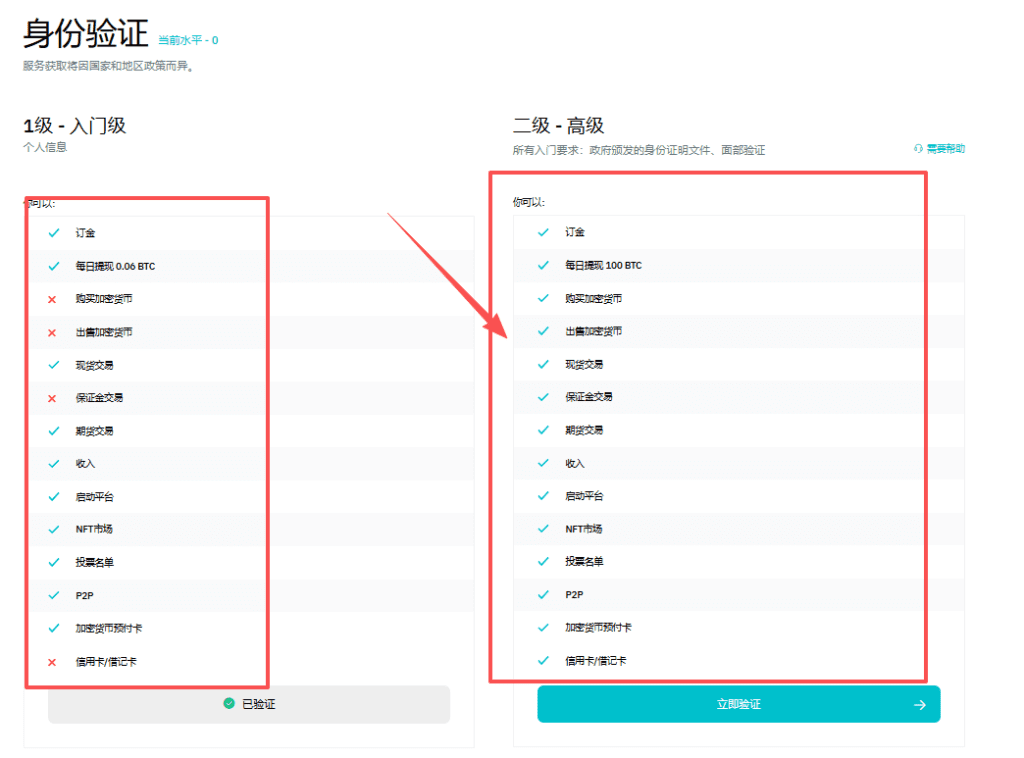
Task: Click the headset help icon beside 需要帮助
Action: (918, 148)
